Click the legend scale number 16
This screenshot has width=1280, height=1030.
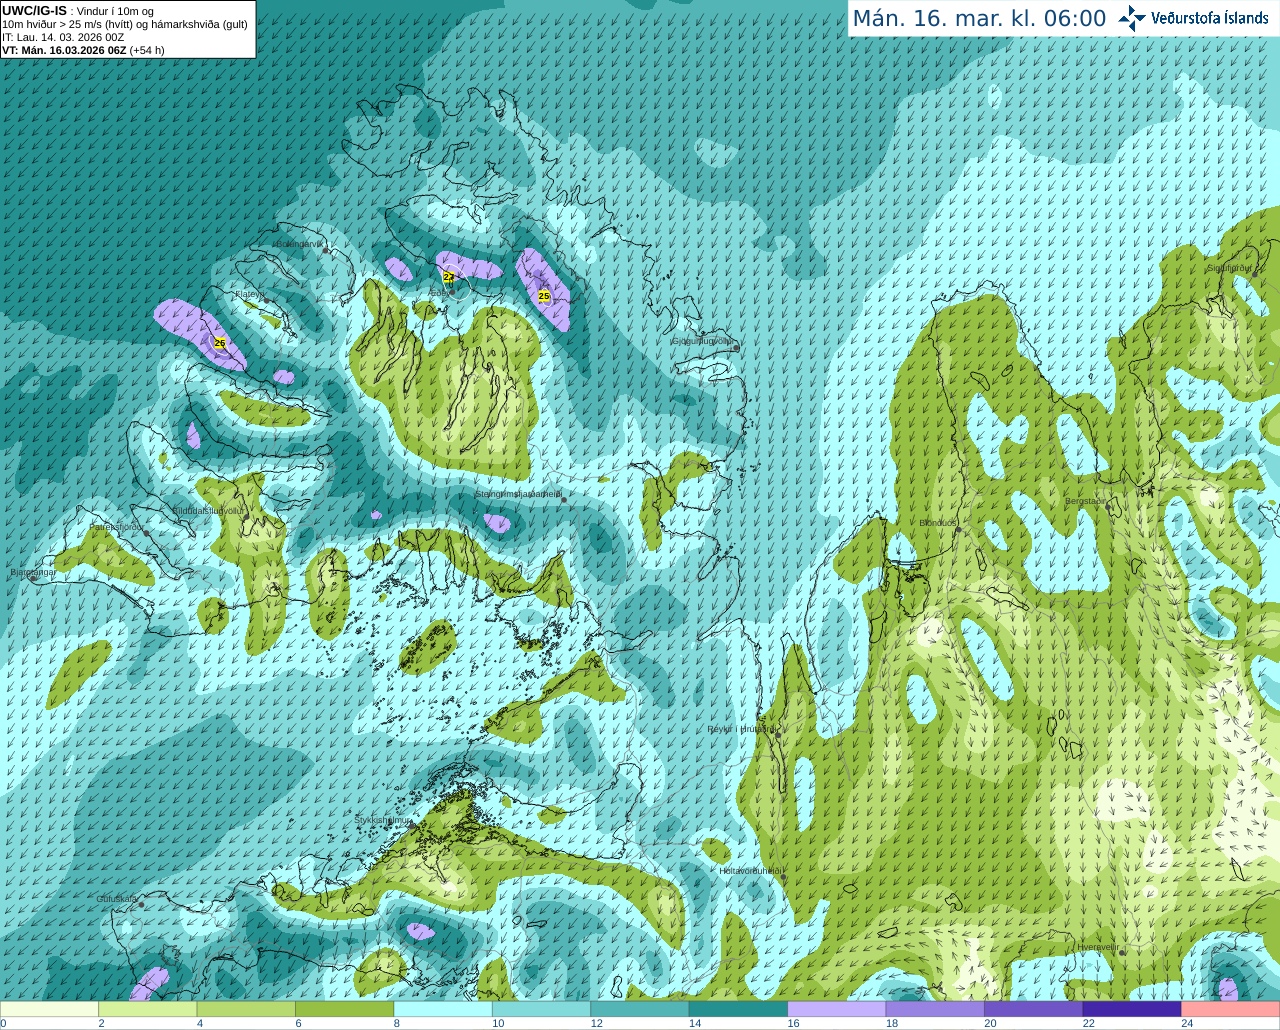(793, 1023)
